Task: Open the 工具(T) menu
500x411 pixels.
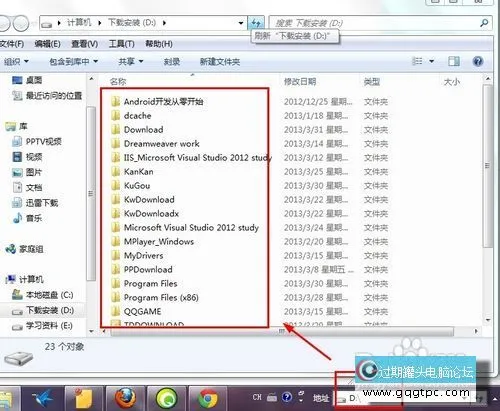Action: coord(122,44)
